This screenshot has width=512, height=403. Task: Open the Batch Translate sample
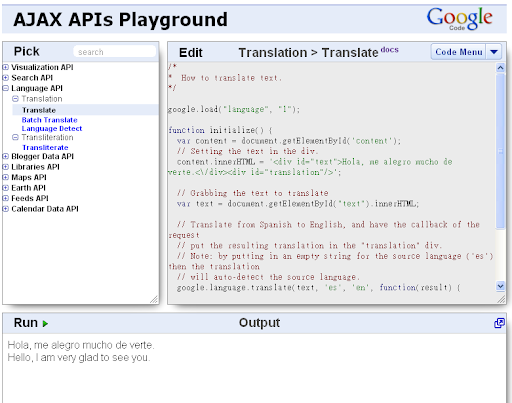(49, 120)
